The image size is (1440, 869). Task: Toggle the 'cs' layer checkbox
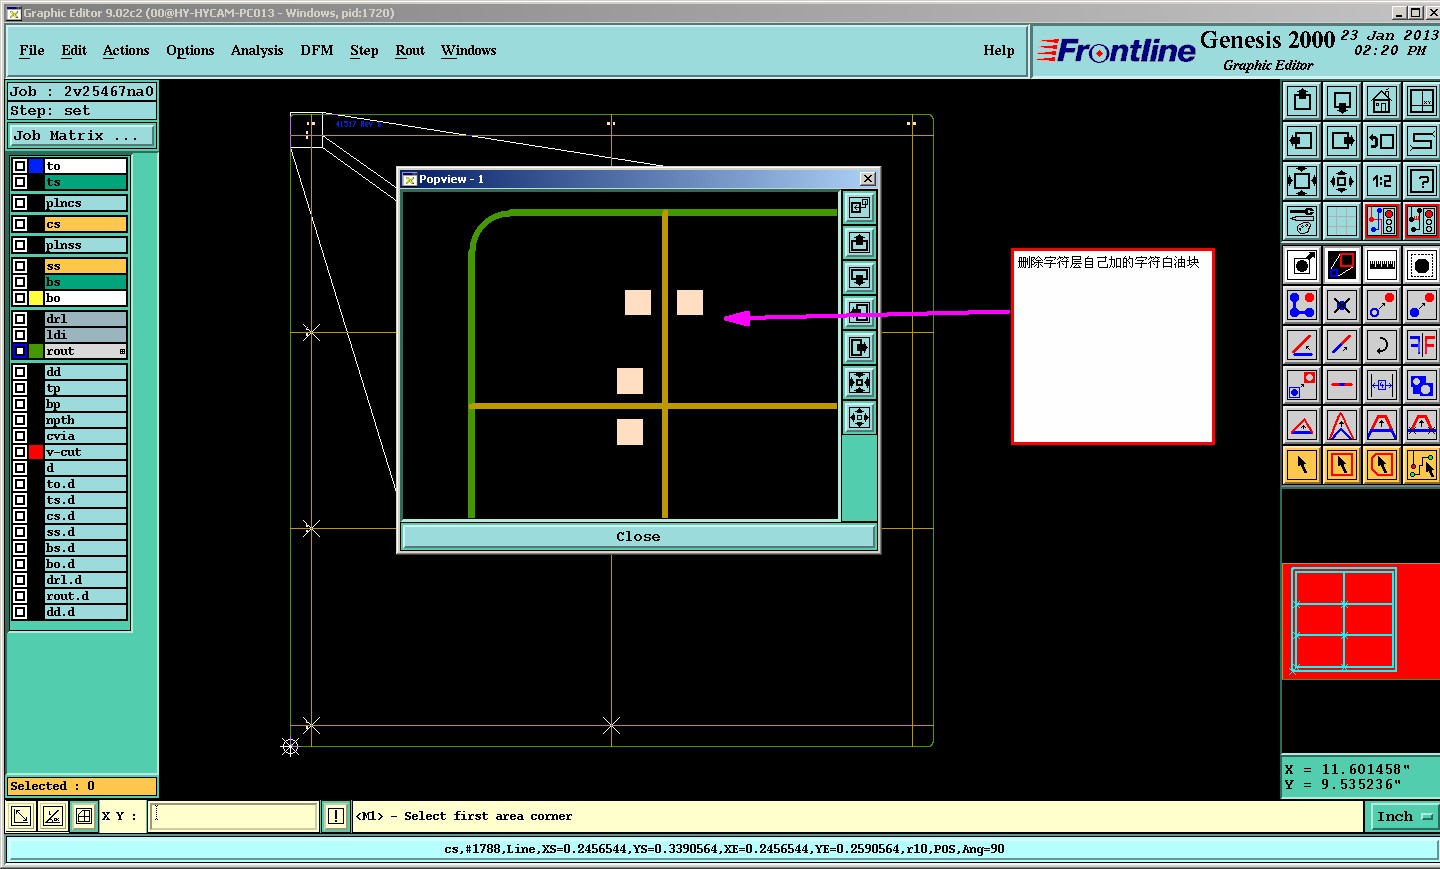point(20,224)
